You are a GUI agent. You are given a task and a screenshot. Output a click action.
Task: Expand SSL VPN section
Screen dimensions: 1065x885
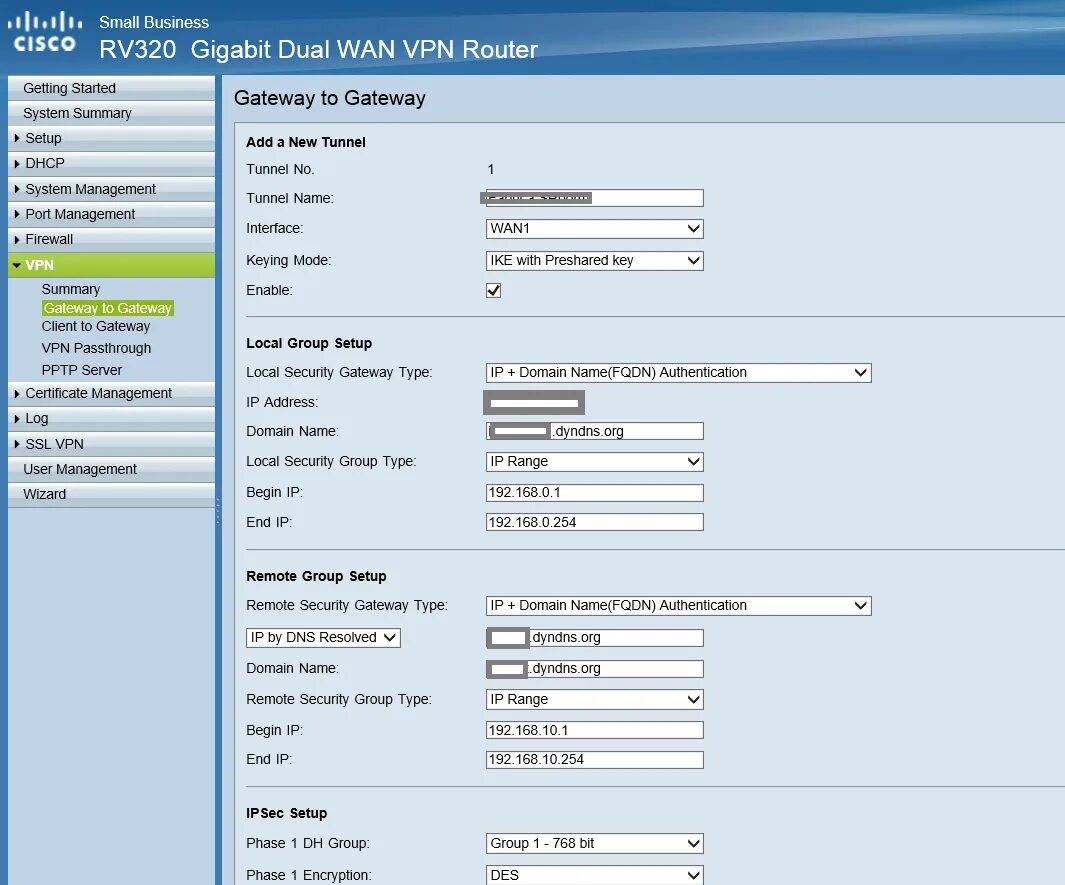coord(111,444)
